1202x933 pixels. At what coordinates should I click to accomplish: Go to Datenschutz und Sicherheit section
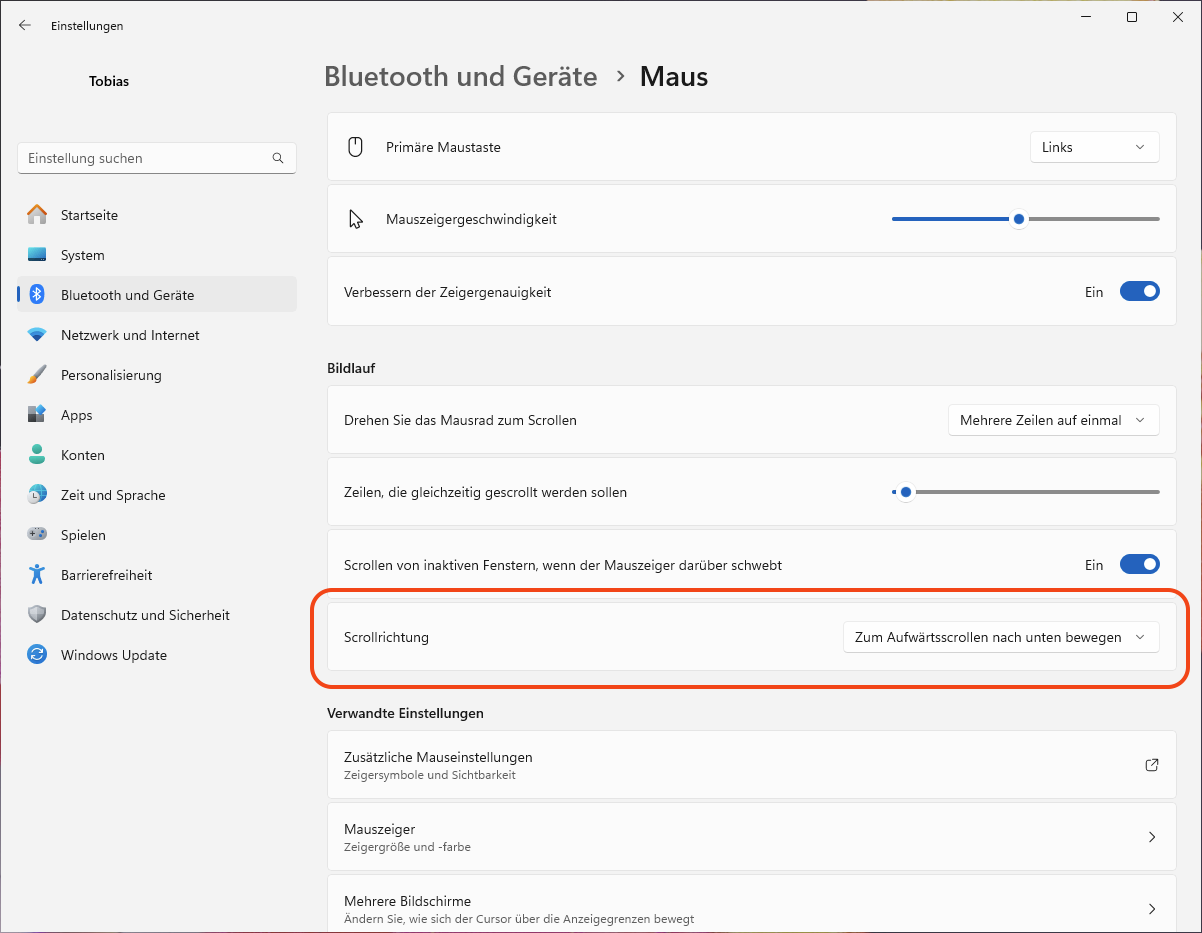145,615
